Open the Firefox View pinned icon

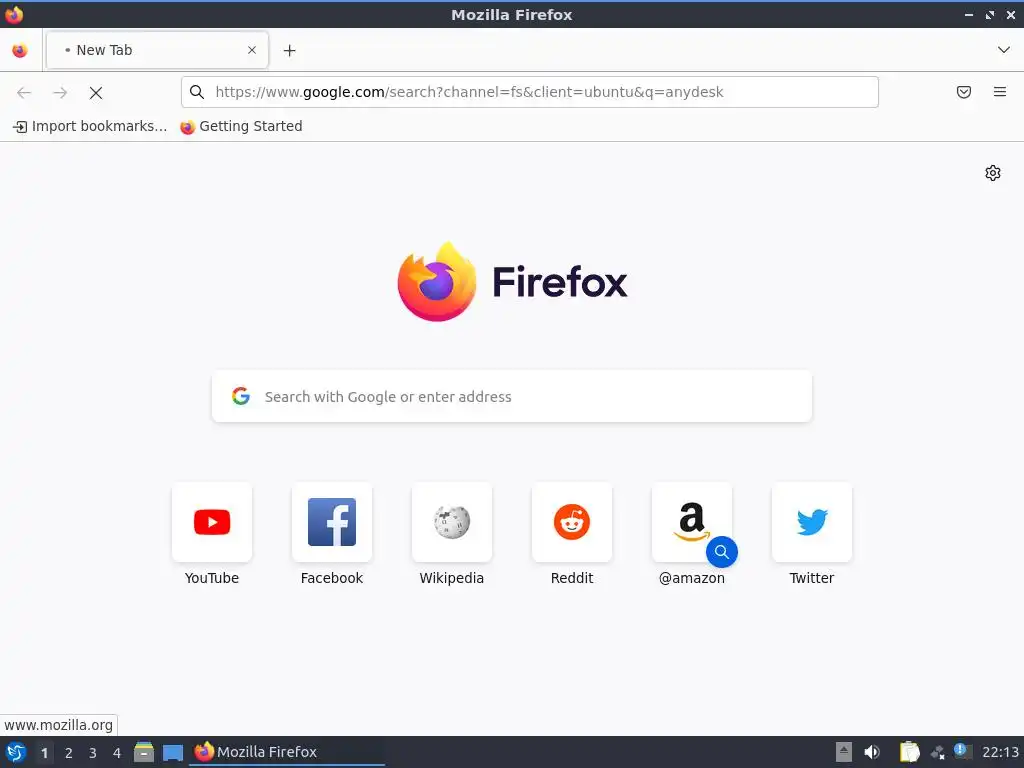coord(20,50)
